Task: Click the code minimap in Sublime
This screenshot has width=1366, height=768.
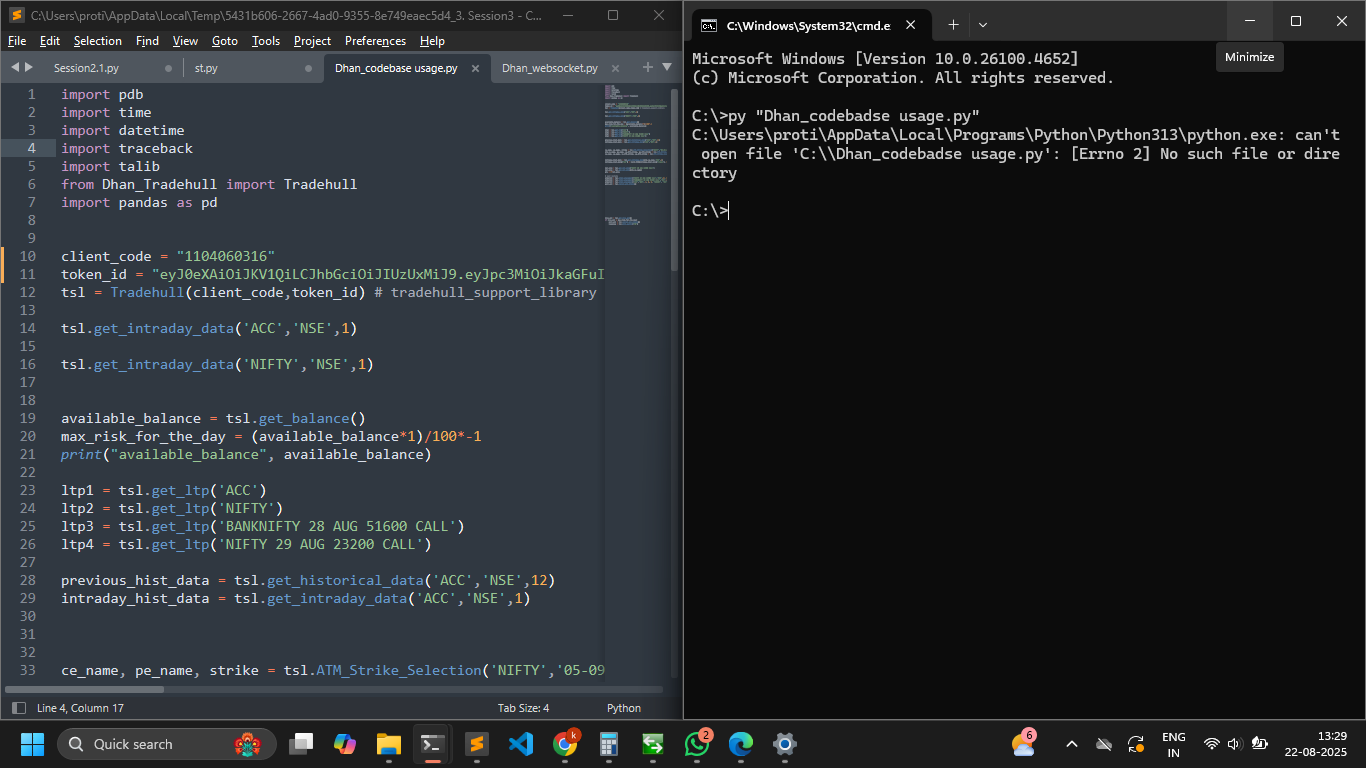Action: pos(636,156)
